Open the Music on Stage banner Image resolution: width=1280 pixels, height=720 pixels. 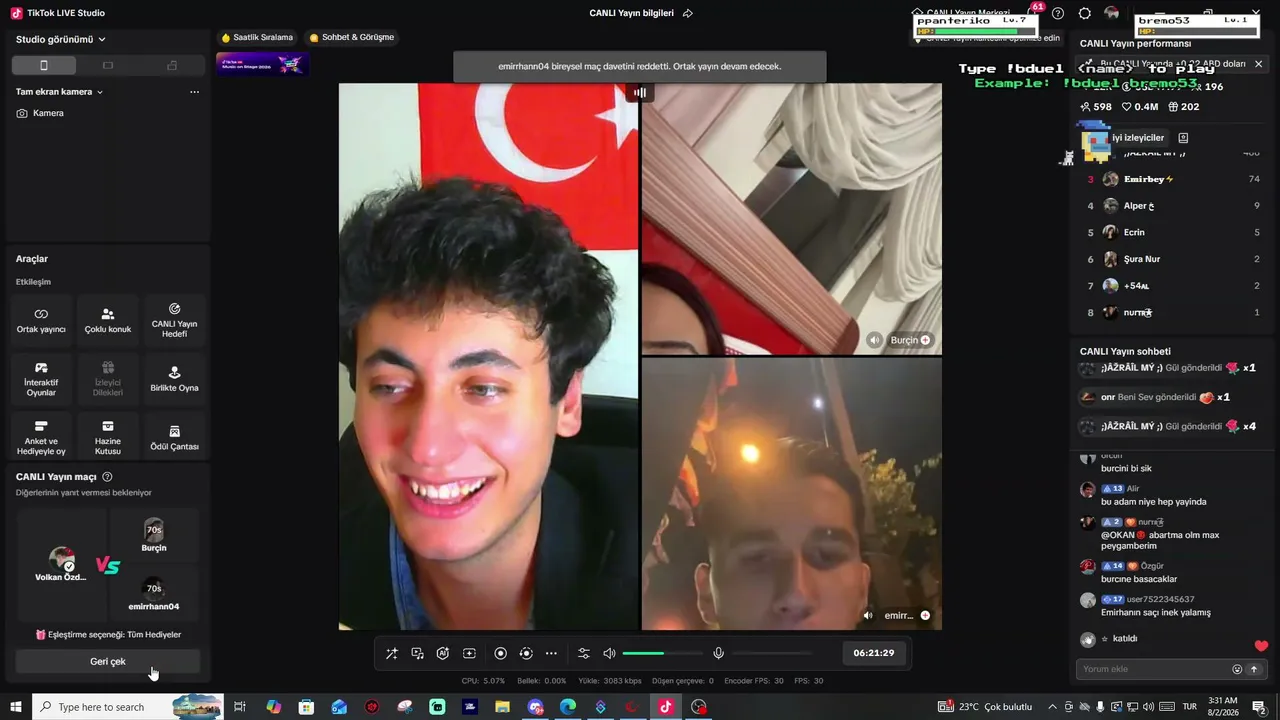pos(262,64)
